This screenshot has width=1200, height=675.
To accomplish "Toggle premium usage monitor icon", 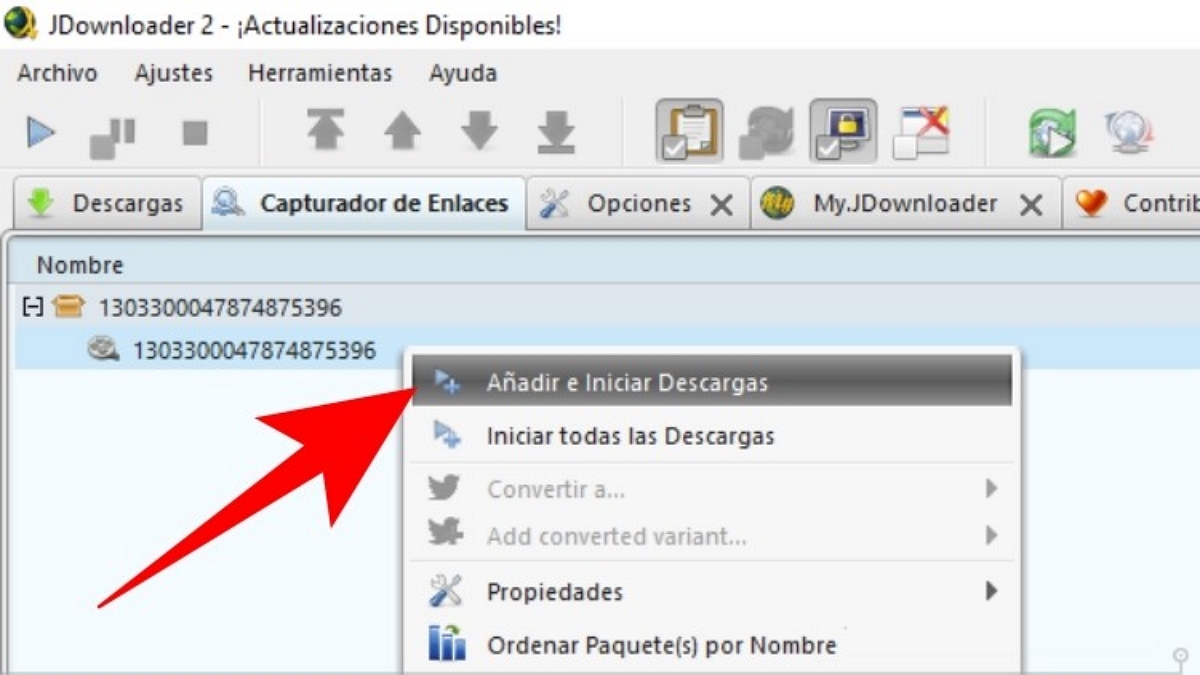I will (843, 130).
